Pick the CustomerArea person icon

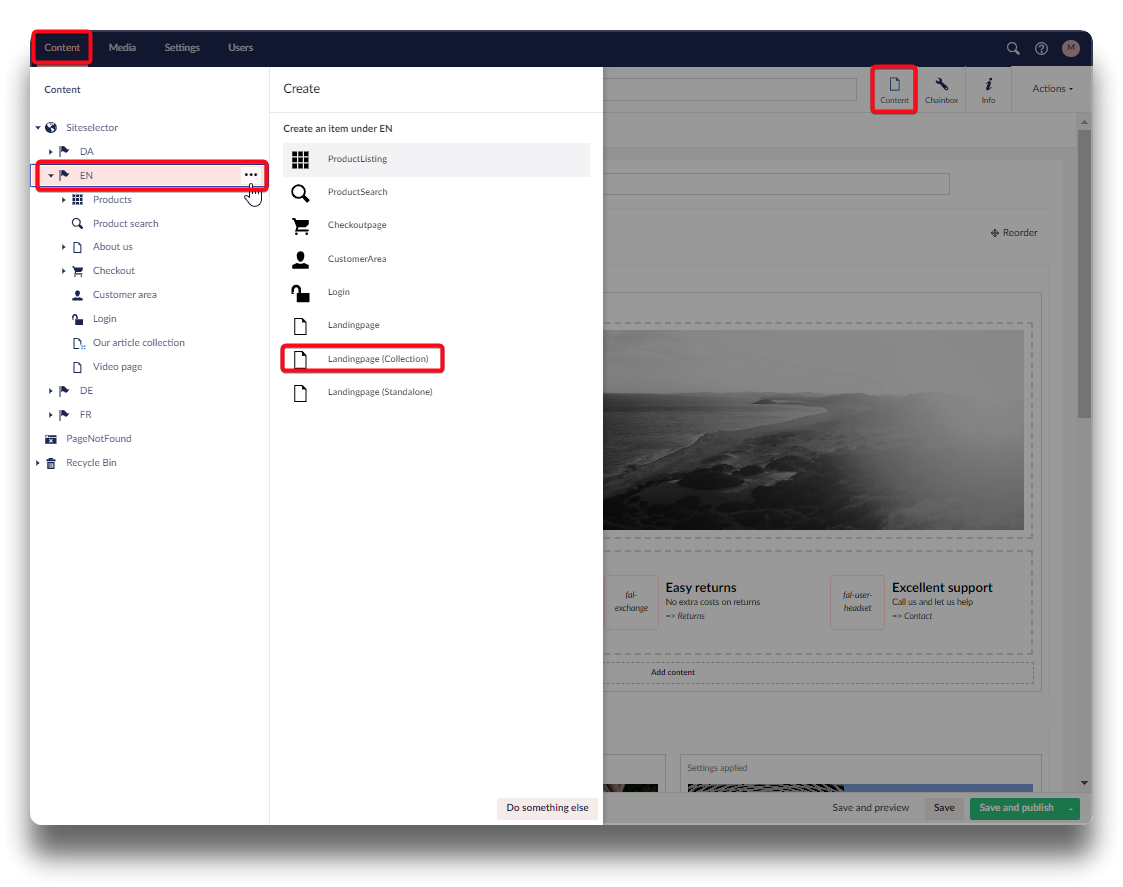(x=300, y=259)
